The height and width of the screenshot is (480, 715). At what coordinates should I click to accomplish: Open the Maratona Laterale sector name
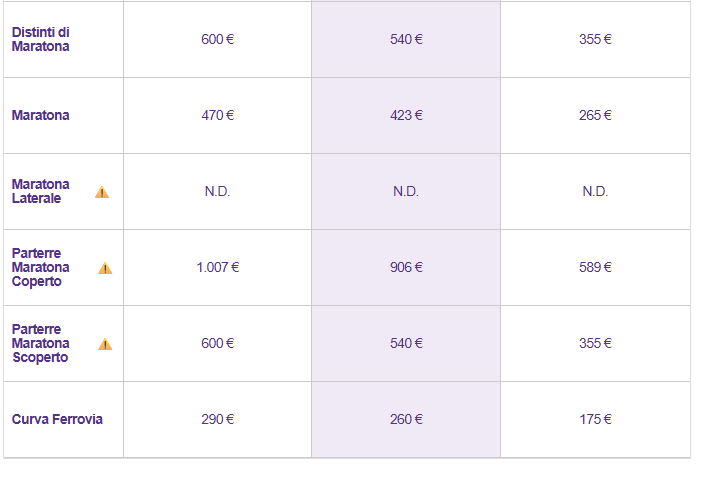tap(41, 191)
